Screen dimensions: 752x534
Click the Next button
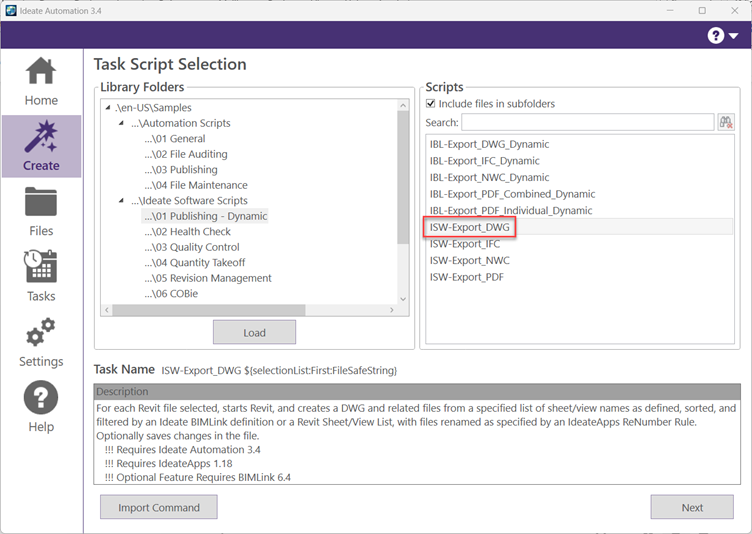point(692,507)
